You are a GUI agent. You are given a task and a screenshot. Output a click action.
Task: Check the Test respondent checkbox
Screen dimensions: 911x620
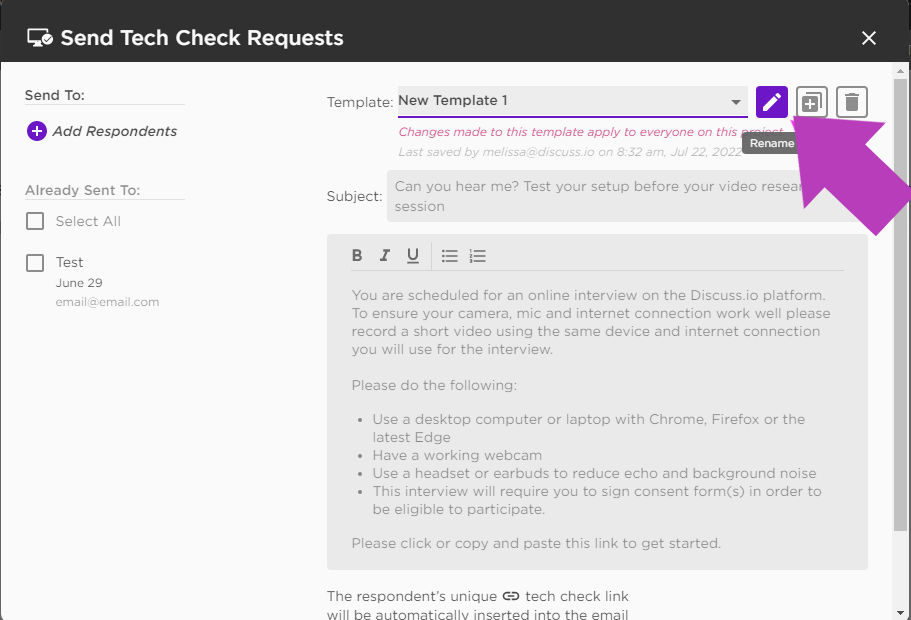(x=35, y=263)
